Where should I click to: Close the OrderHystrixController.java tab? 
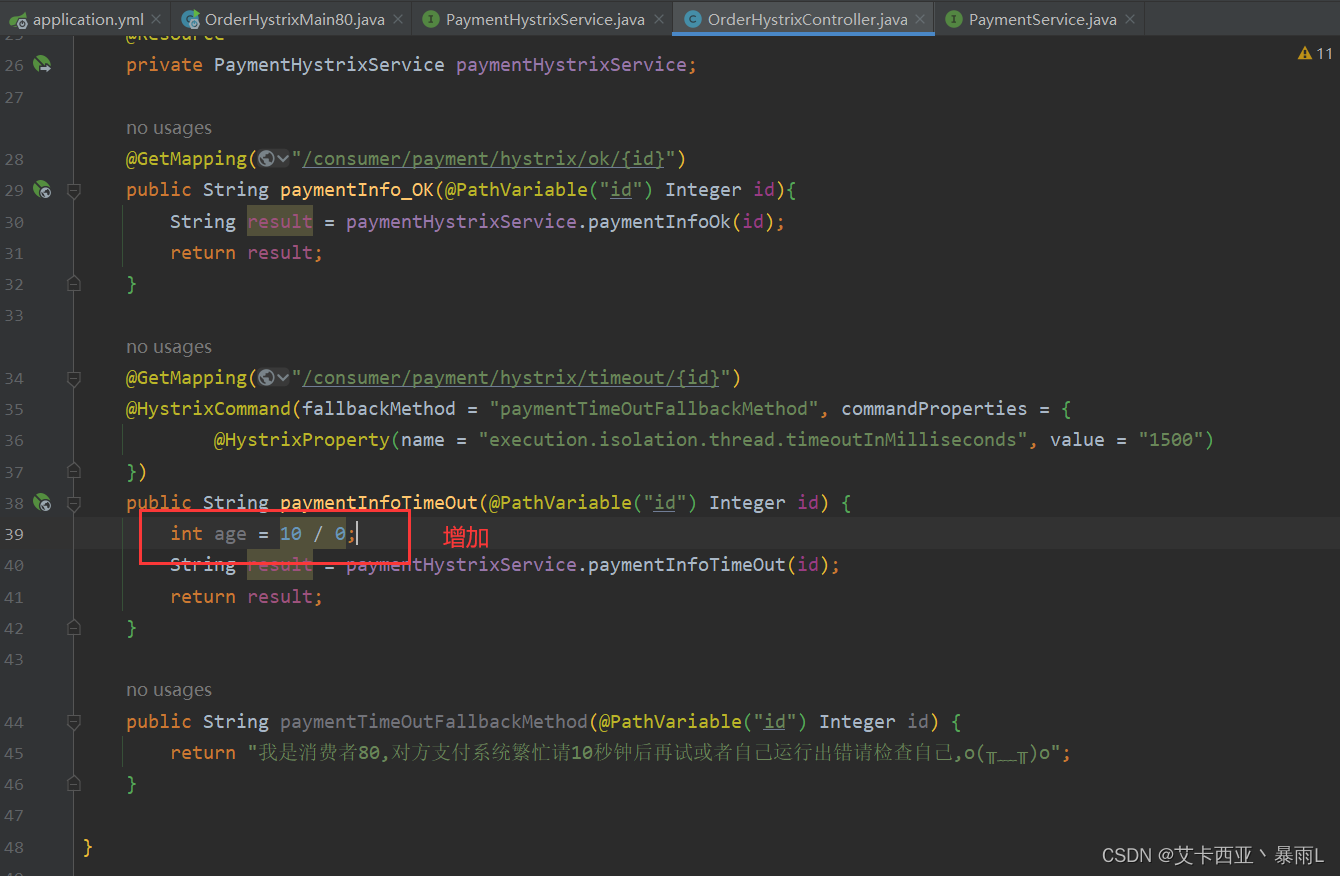[x=920, y=20]
